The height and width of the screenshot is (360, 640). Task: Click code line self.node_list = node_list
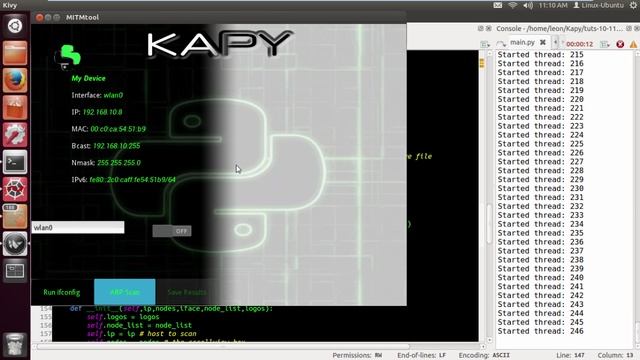pyautogui.click(x=139, y=325)
